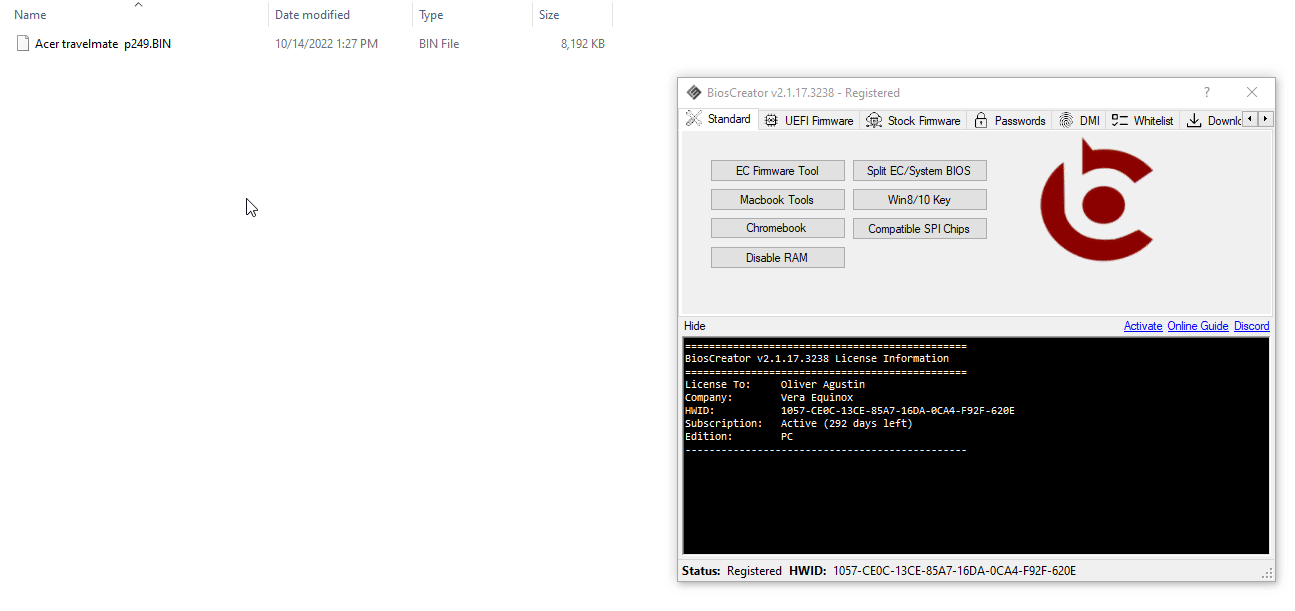Open the Passwords tab
The height and width of the screenshot is (611, 1295).
[x=1010, y=121]
